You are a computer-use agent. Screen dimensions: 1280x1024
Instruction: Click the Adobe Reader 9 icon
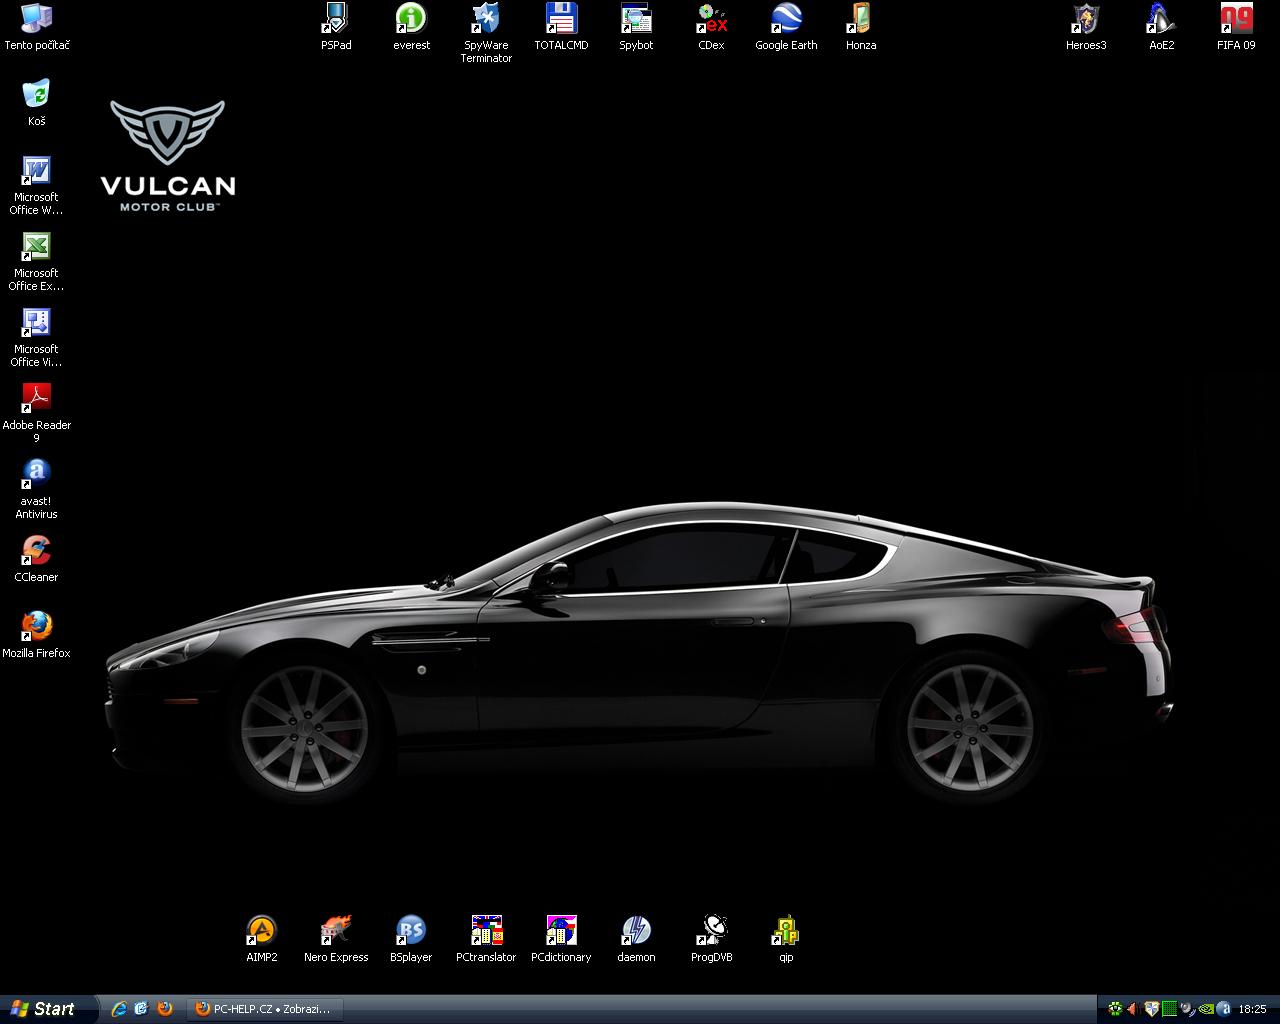(36, 399)
